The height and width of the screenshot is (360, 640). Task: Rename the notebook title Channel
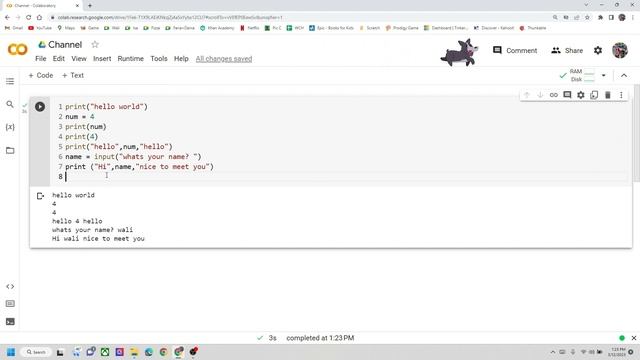pyautogui.click(x=65, y=44)
